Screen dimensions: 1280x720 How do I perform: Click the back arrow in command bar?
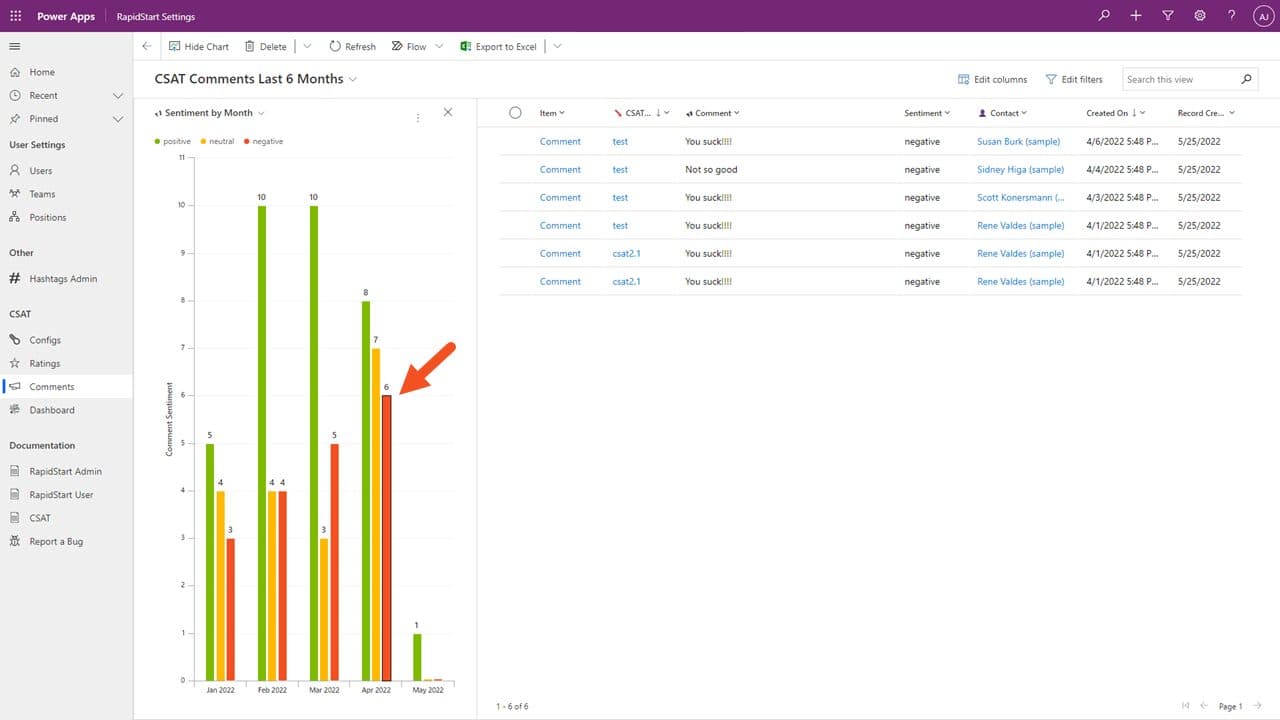147,46
